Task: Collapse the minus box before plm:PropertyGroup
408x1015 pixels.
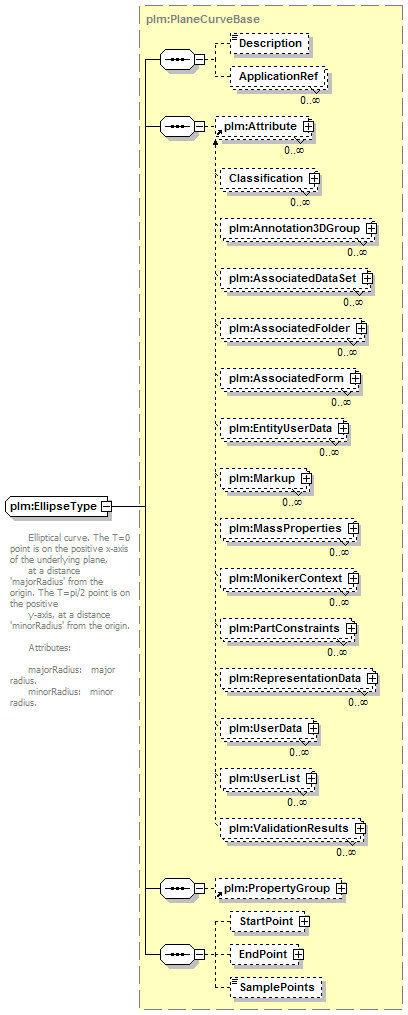Action: 199,889
